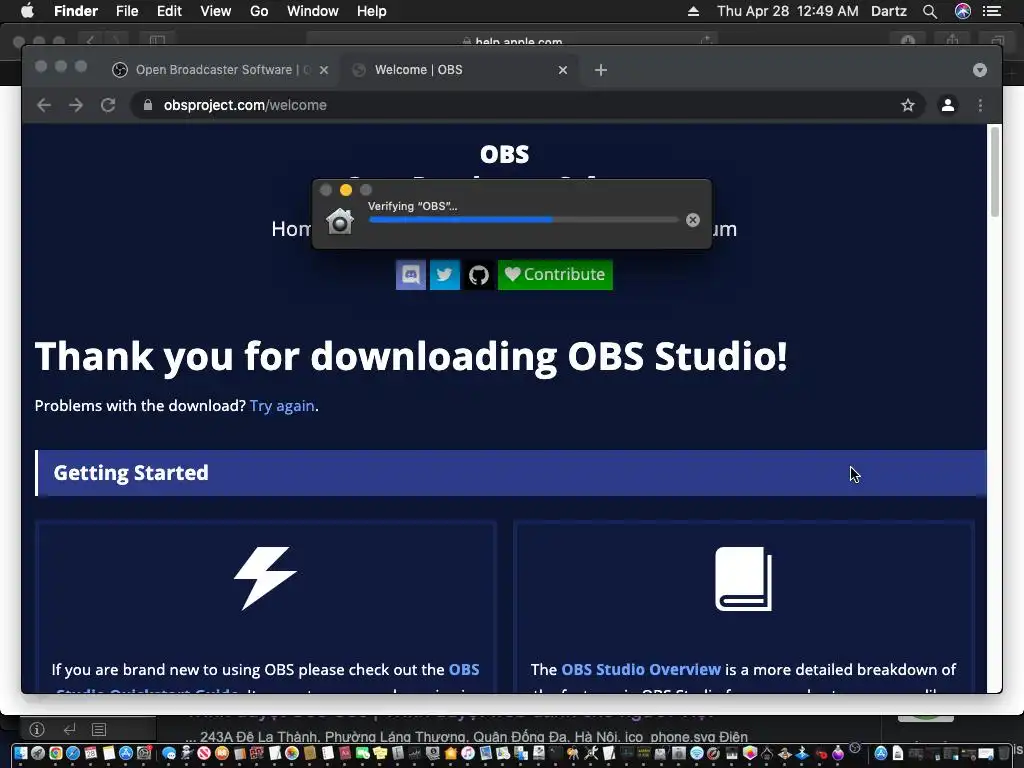Click the Try again download link
1024x768 pixels.
tap(282, 406)
